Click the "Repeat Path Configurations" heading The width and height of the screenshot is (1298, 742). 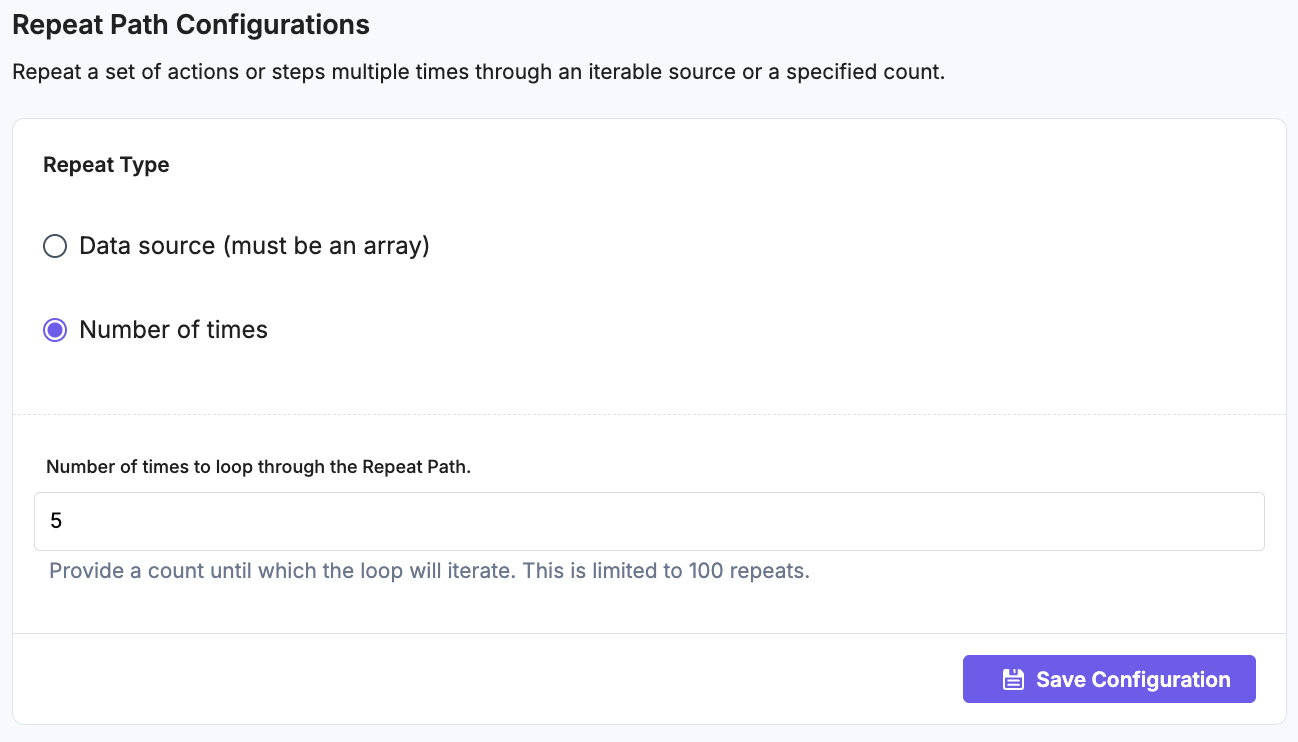[190, 25]
